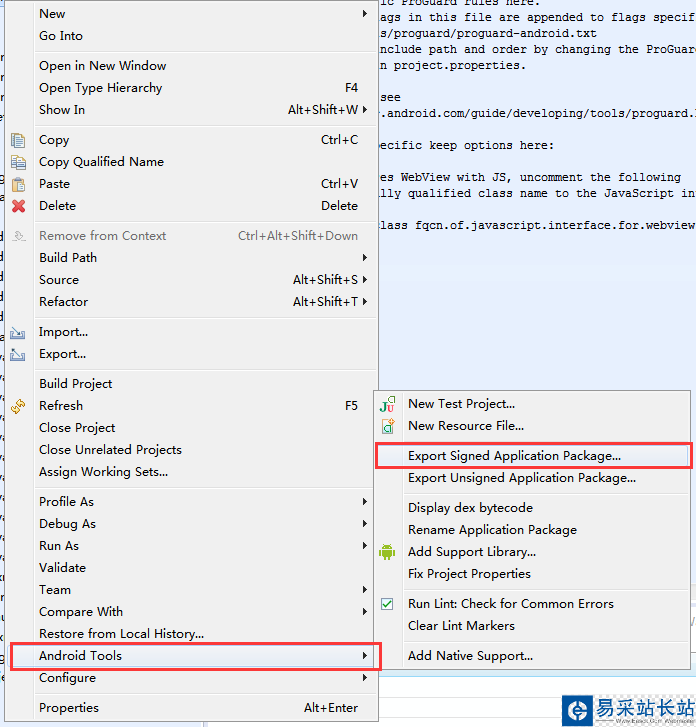The width and height of the screenshot is (696, 727).
Task: Expand the New submenu arrow
Action: click(x=365, y=14)
